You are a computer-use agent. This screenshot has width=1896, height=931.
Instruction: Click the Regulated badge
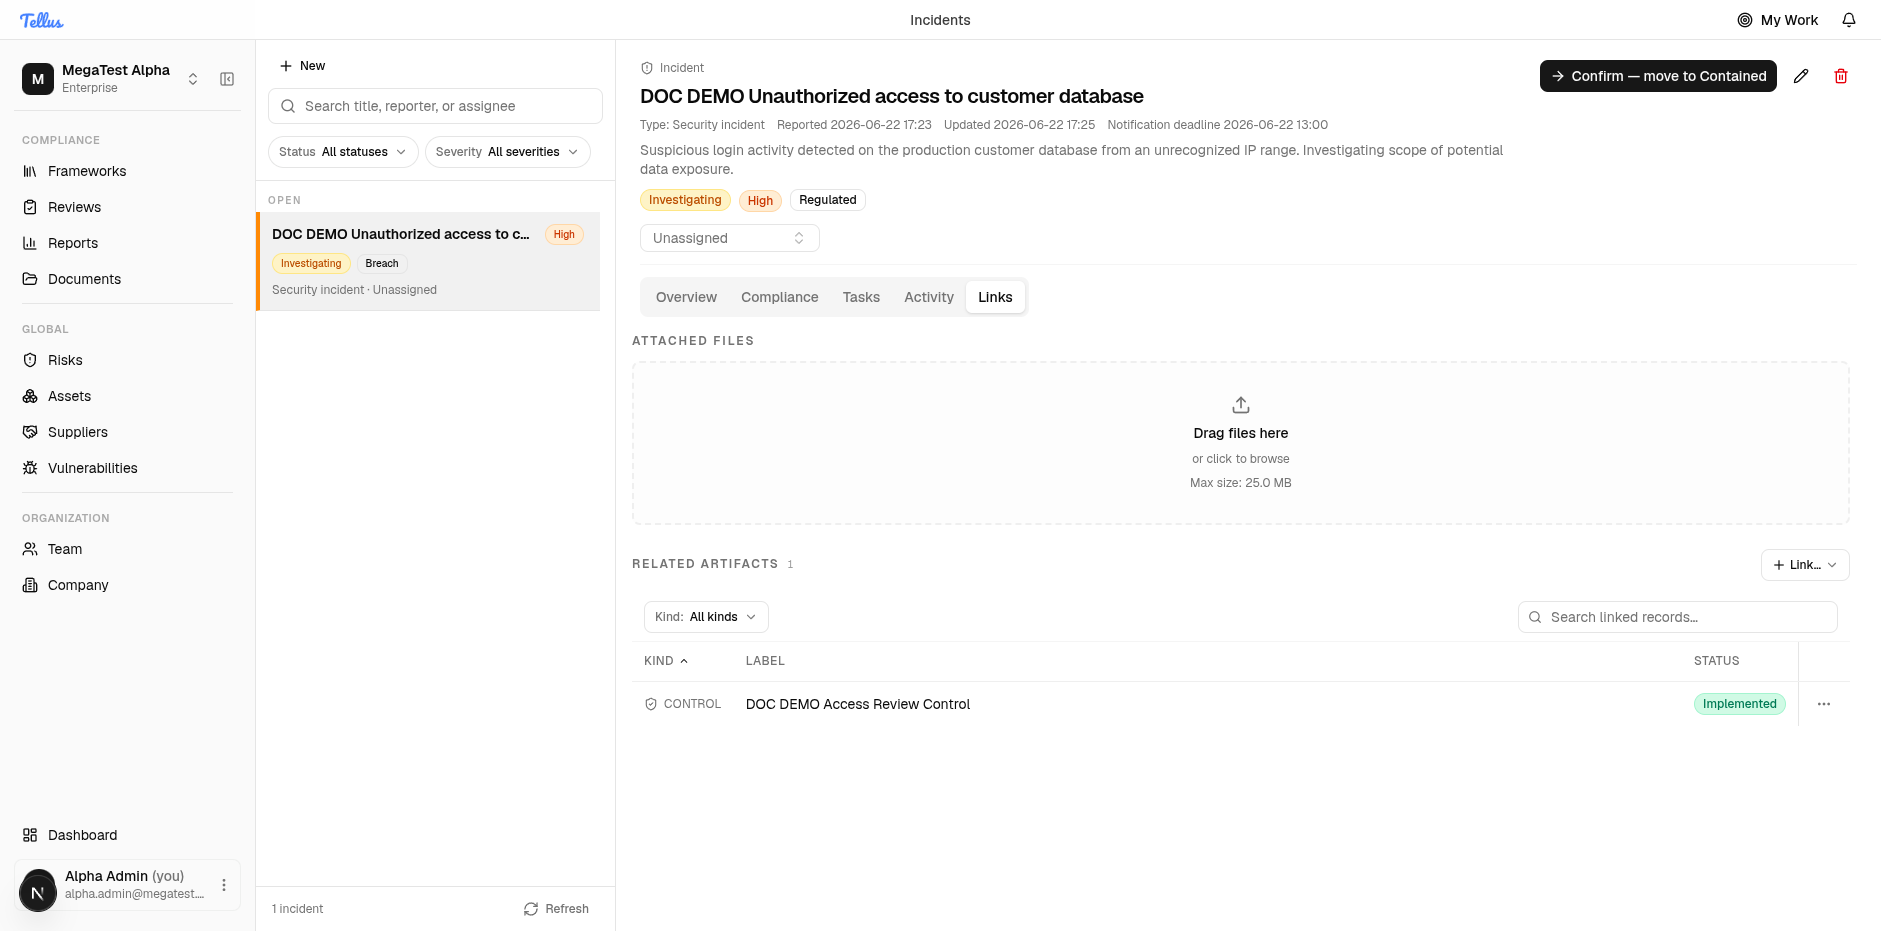tap(828, 200)
